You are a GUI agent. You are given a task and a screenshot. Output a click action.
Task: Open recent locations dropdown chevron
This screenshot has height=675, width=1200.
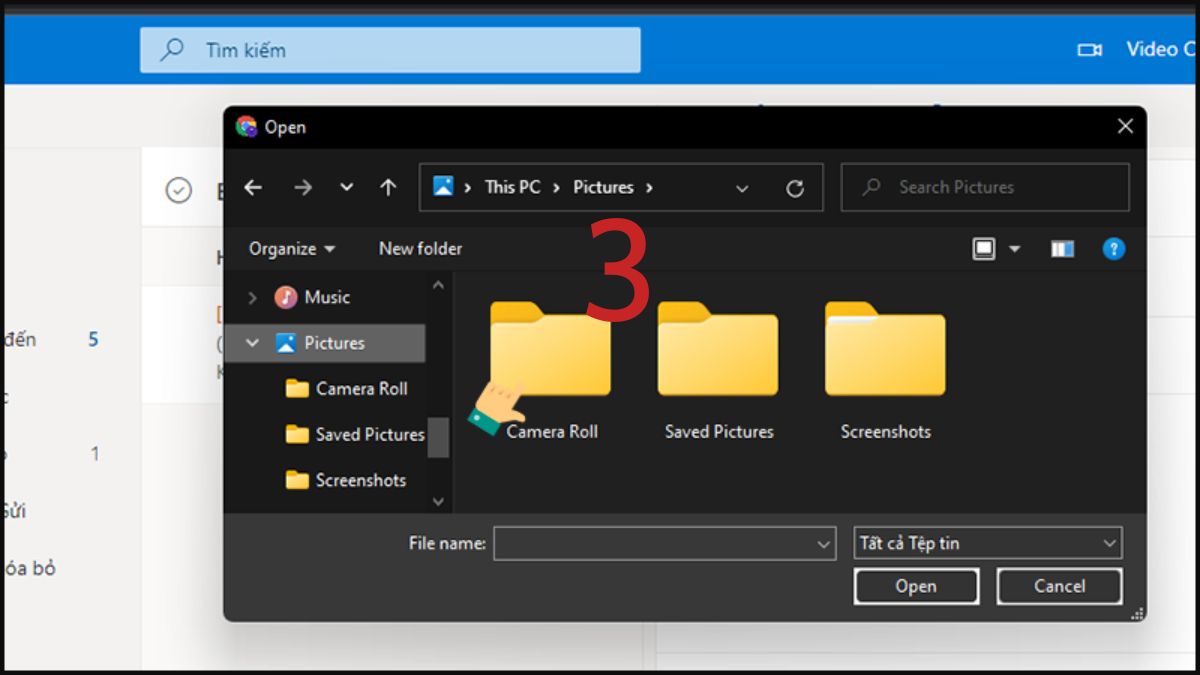click(346, 188)
